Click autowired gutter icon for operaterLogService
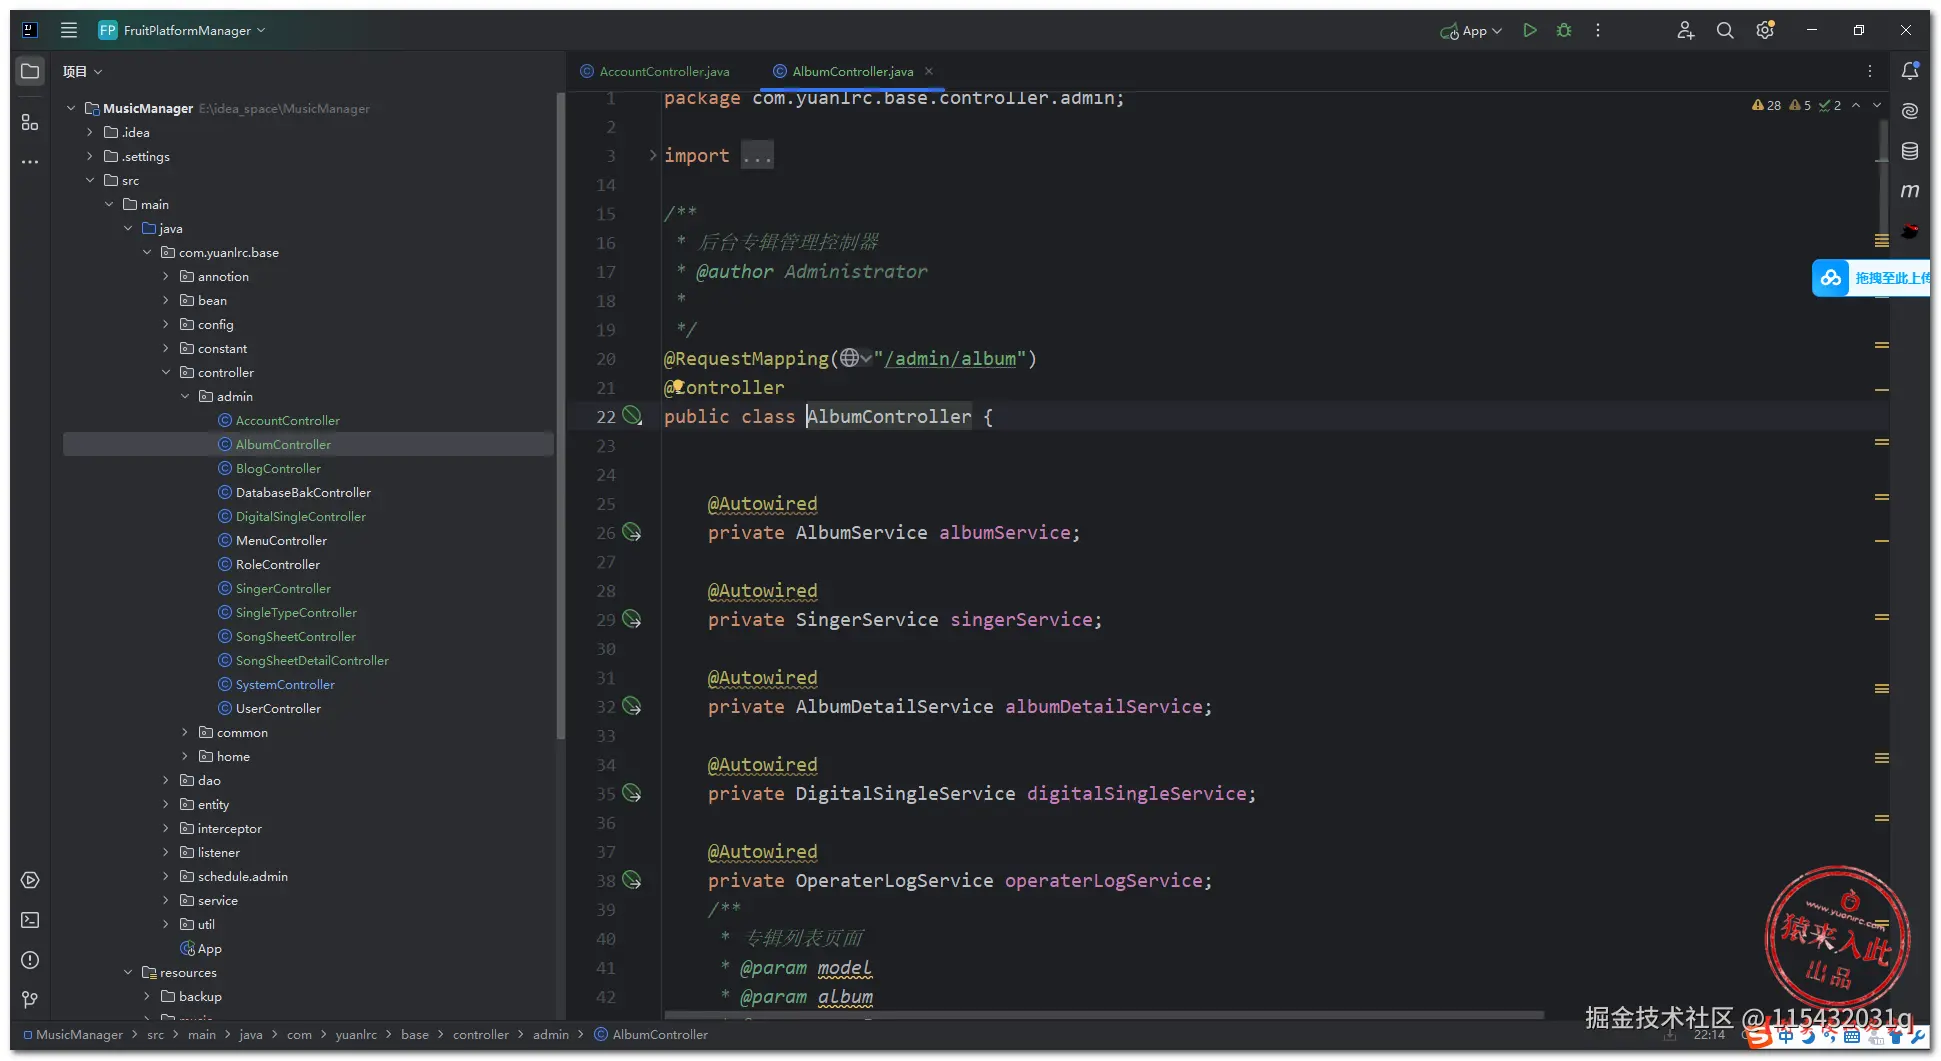This screenshot has height=1061, width=1941. (632, 881)
